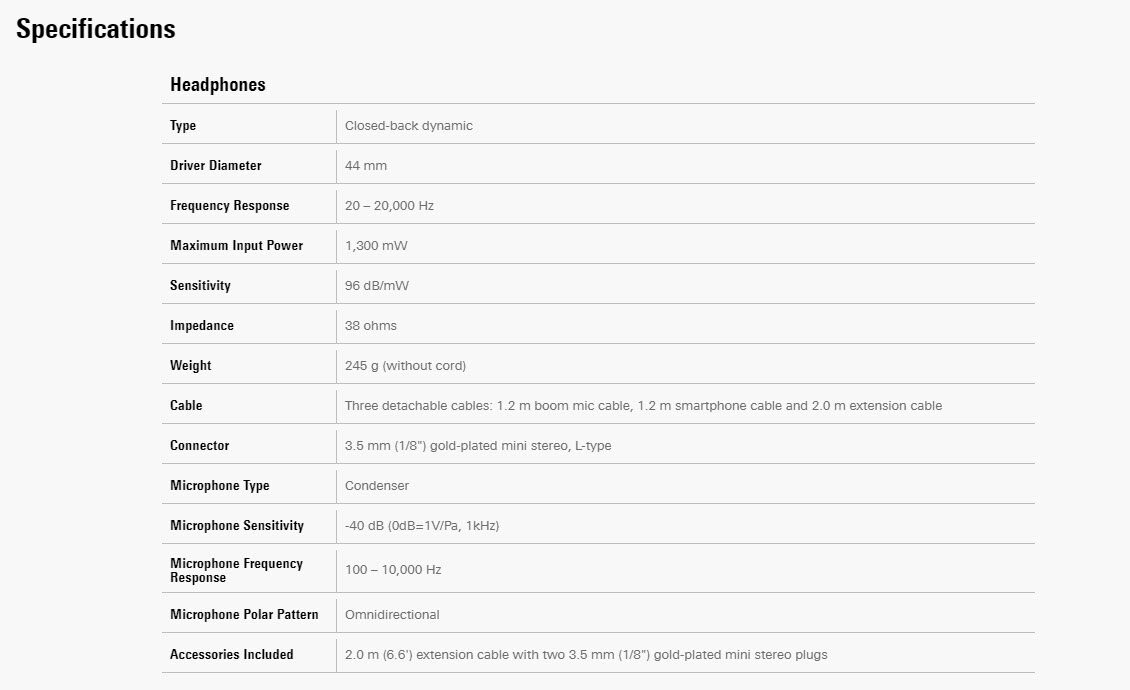The height and width of the screenshot is (690, 1130).
Task: Click the Closed-back dynamic value
Action: [x=408, y=126]
